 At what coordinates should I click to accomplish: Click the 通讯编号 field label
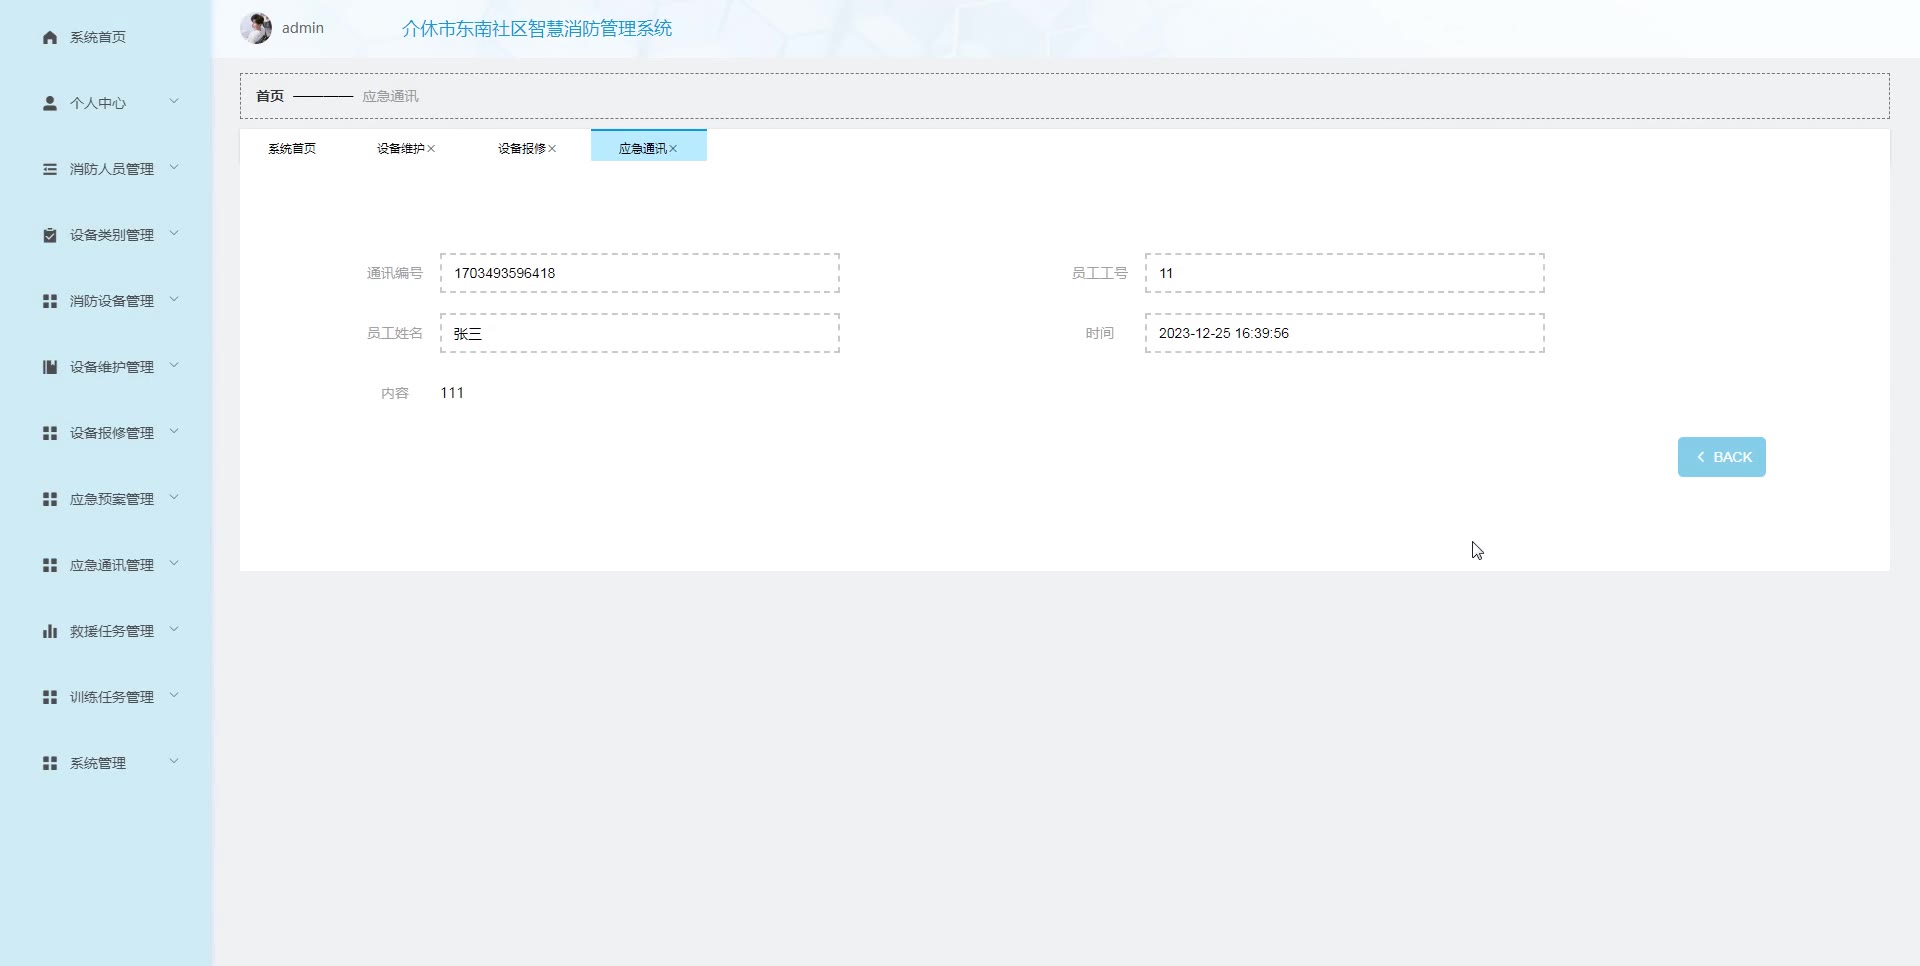[395, 273]
